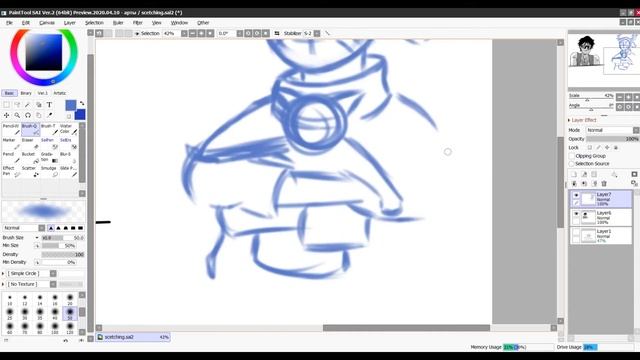Select the SelPen tool
Screen dimensions: 640x360
(x=49, y=144)
